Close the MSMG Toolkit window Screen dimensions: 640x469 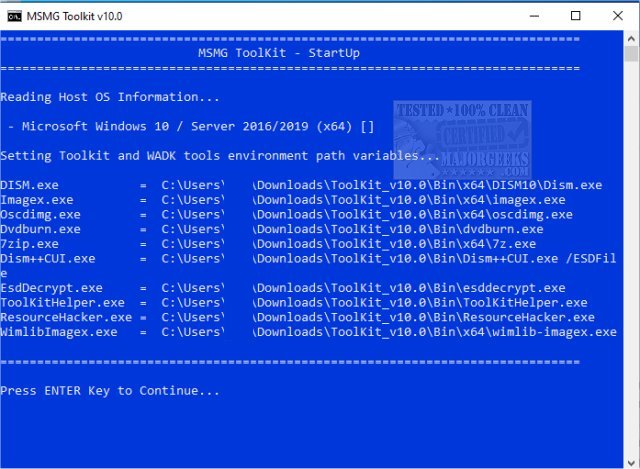pos(618,16)
